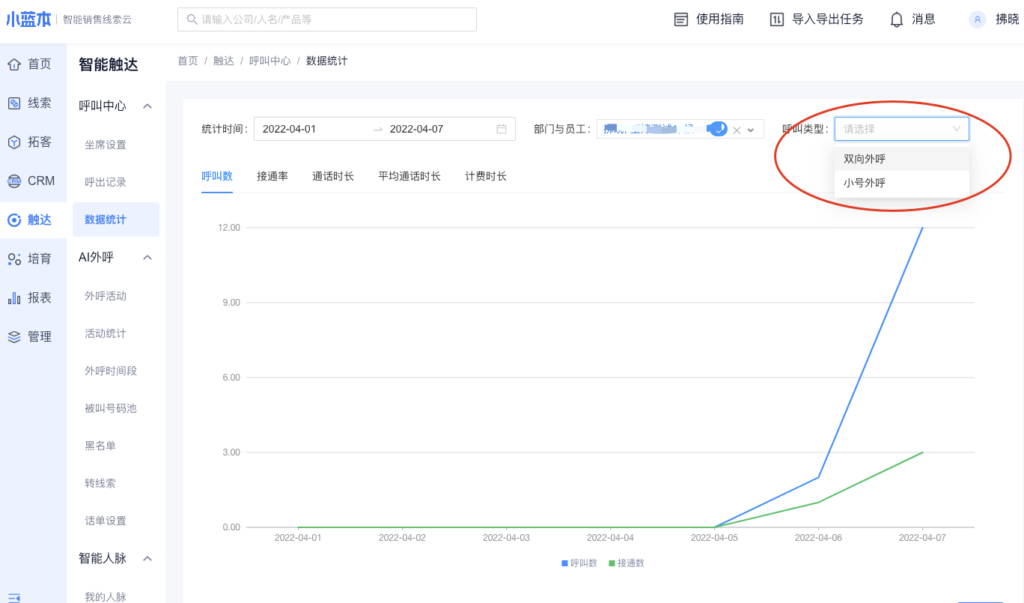
Task: Click the 管理 layers icon
Action: [x=14, y=337]
